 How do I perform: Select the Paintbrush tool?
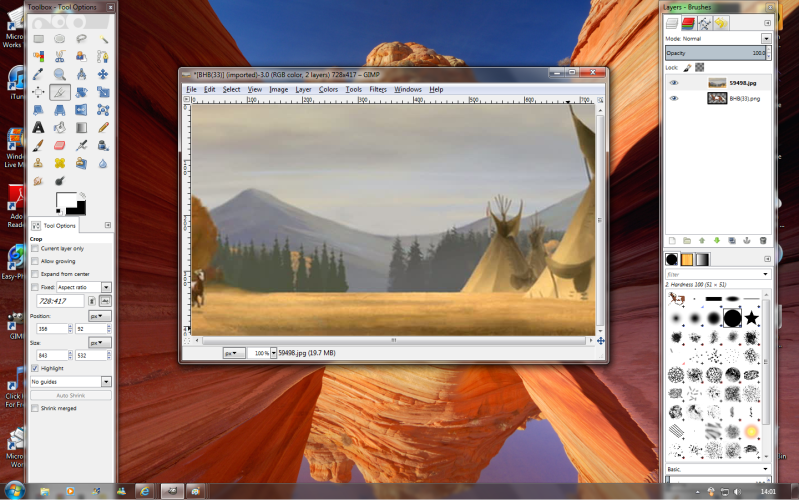coord(38,146)
